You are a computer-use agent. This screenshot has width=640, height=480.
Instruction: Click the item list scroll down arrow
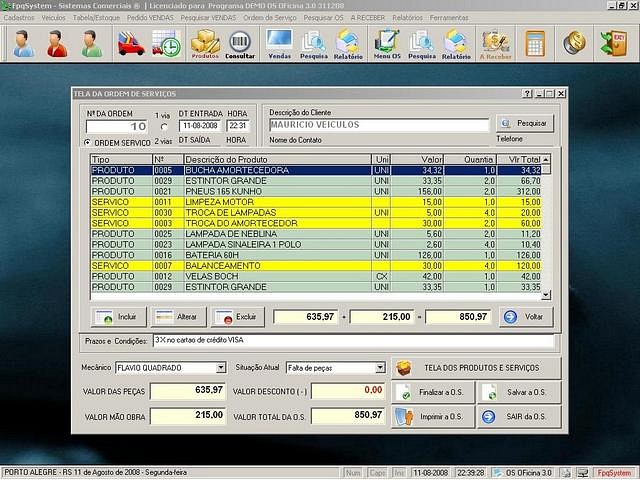546,294
